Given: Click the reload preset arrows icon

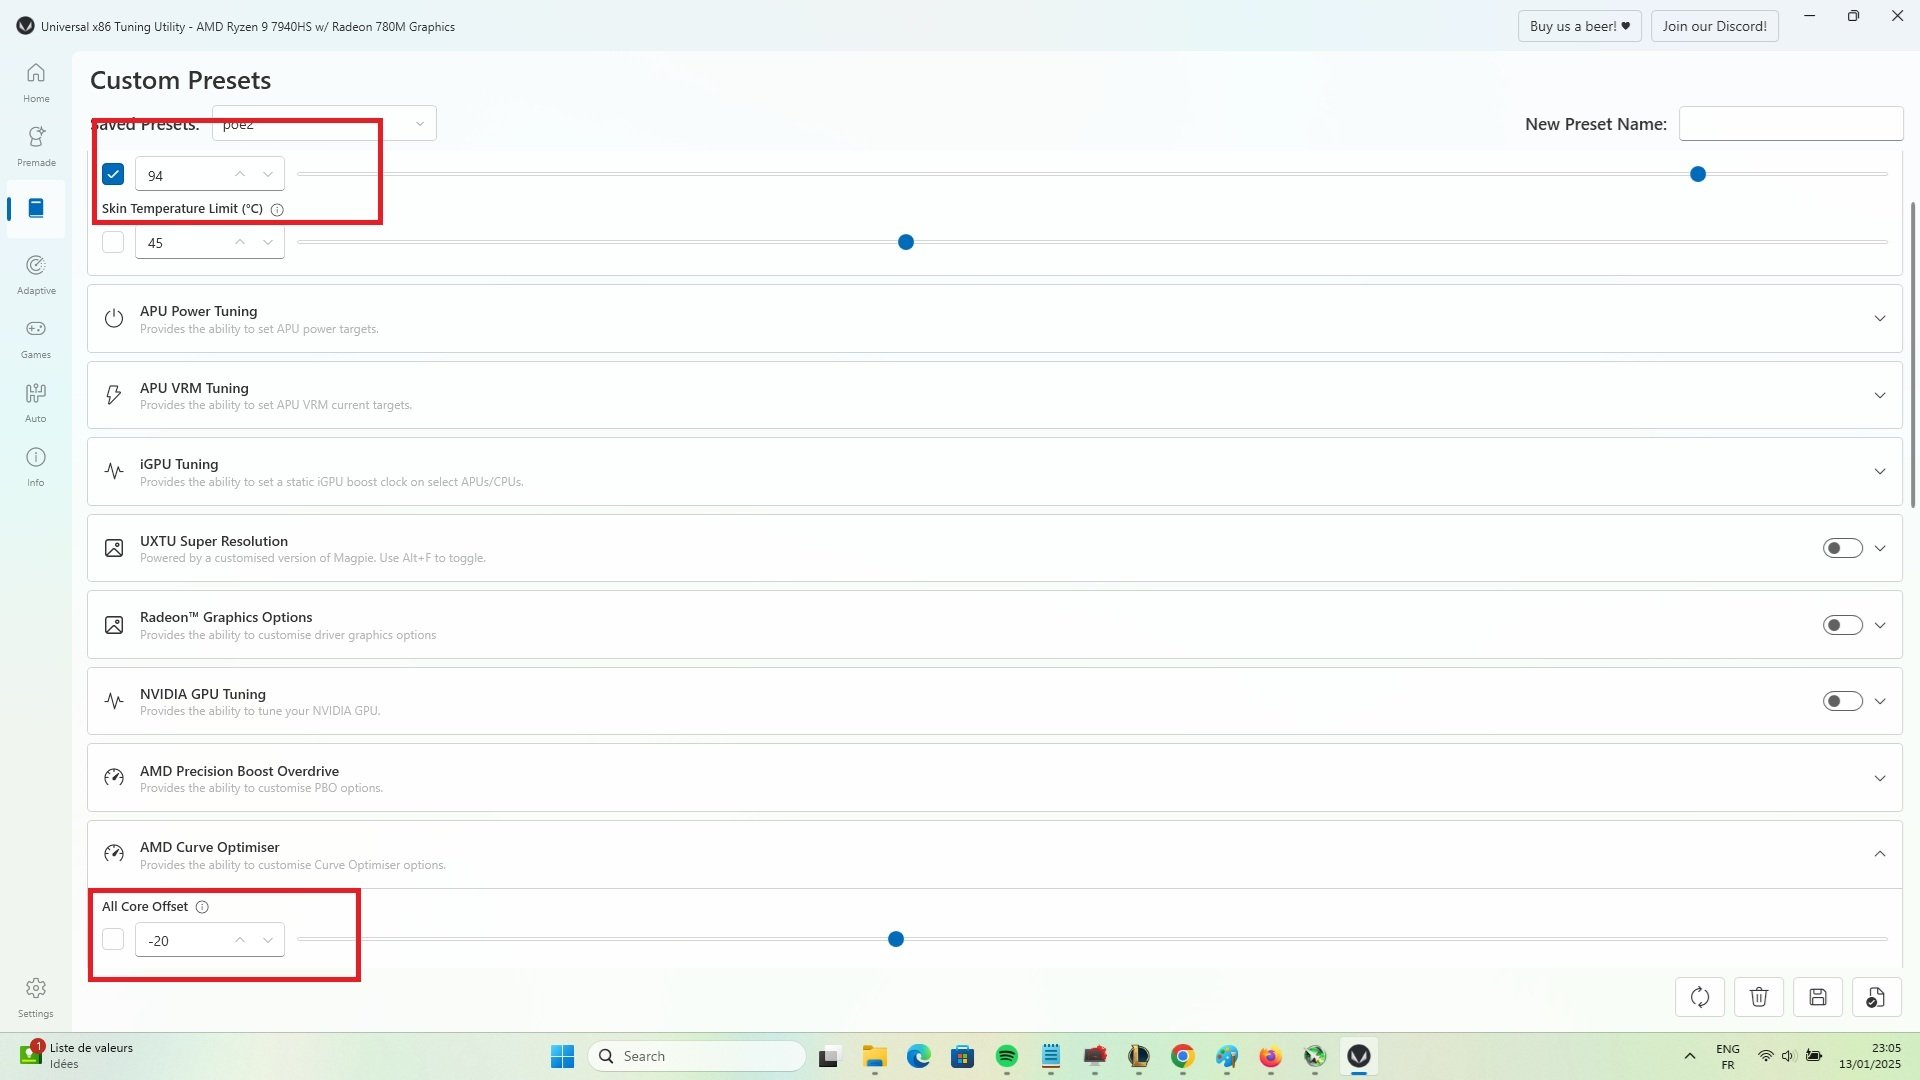Looking at the screenshot, I should (1700, 997).
